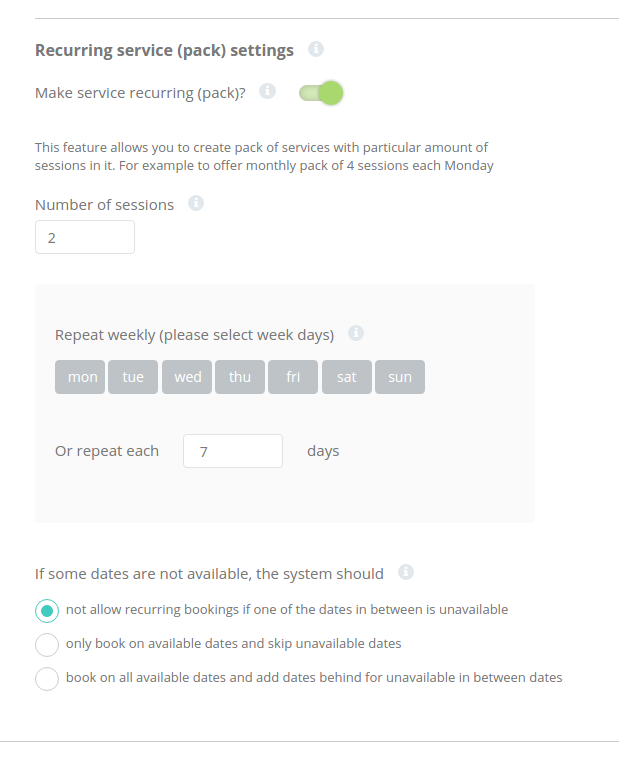Choose the sun weekday button
The width and height of the screenshot is (619, 759).
(x=400, y=377)
